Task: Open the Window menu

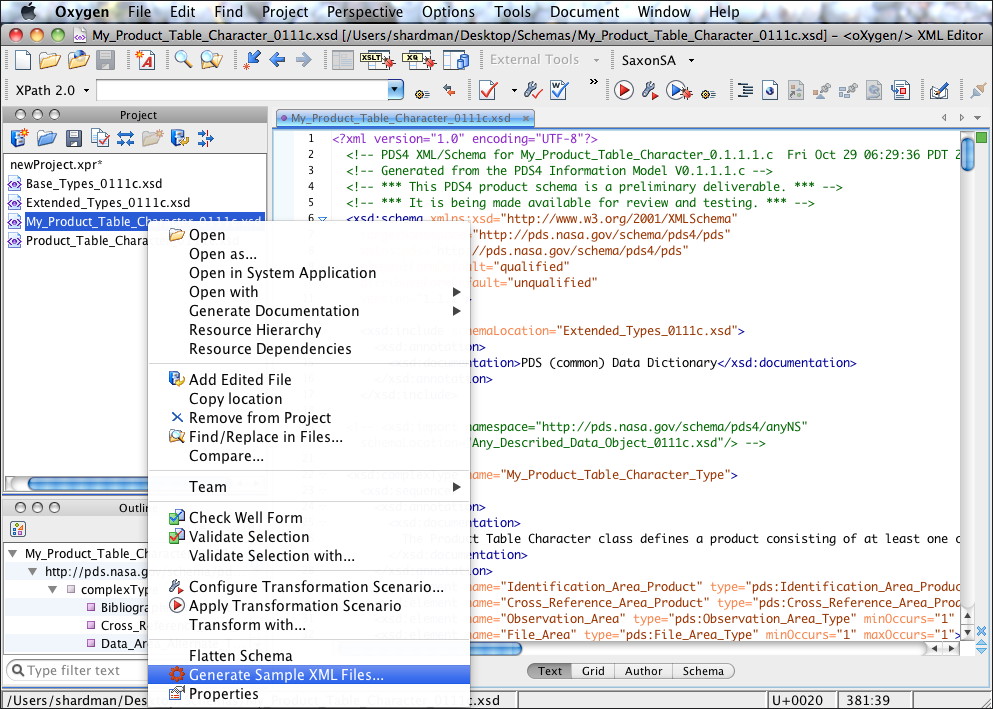Action: tap(664, 12)
